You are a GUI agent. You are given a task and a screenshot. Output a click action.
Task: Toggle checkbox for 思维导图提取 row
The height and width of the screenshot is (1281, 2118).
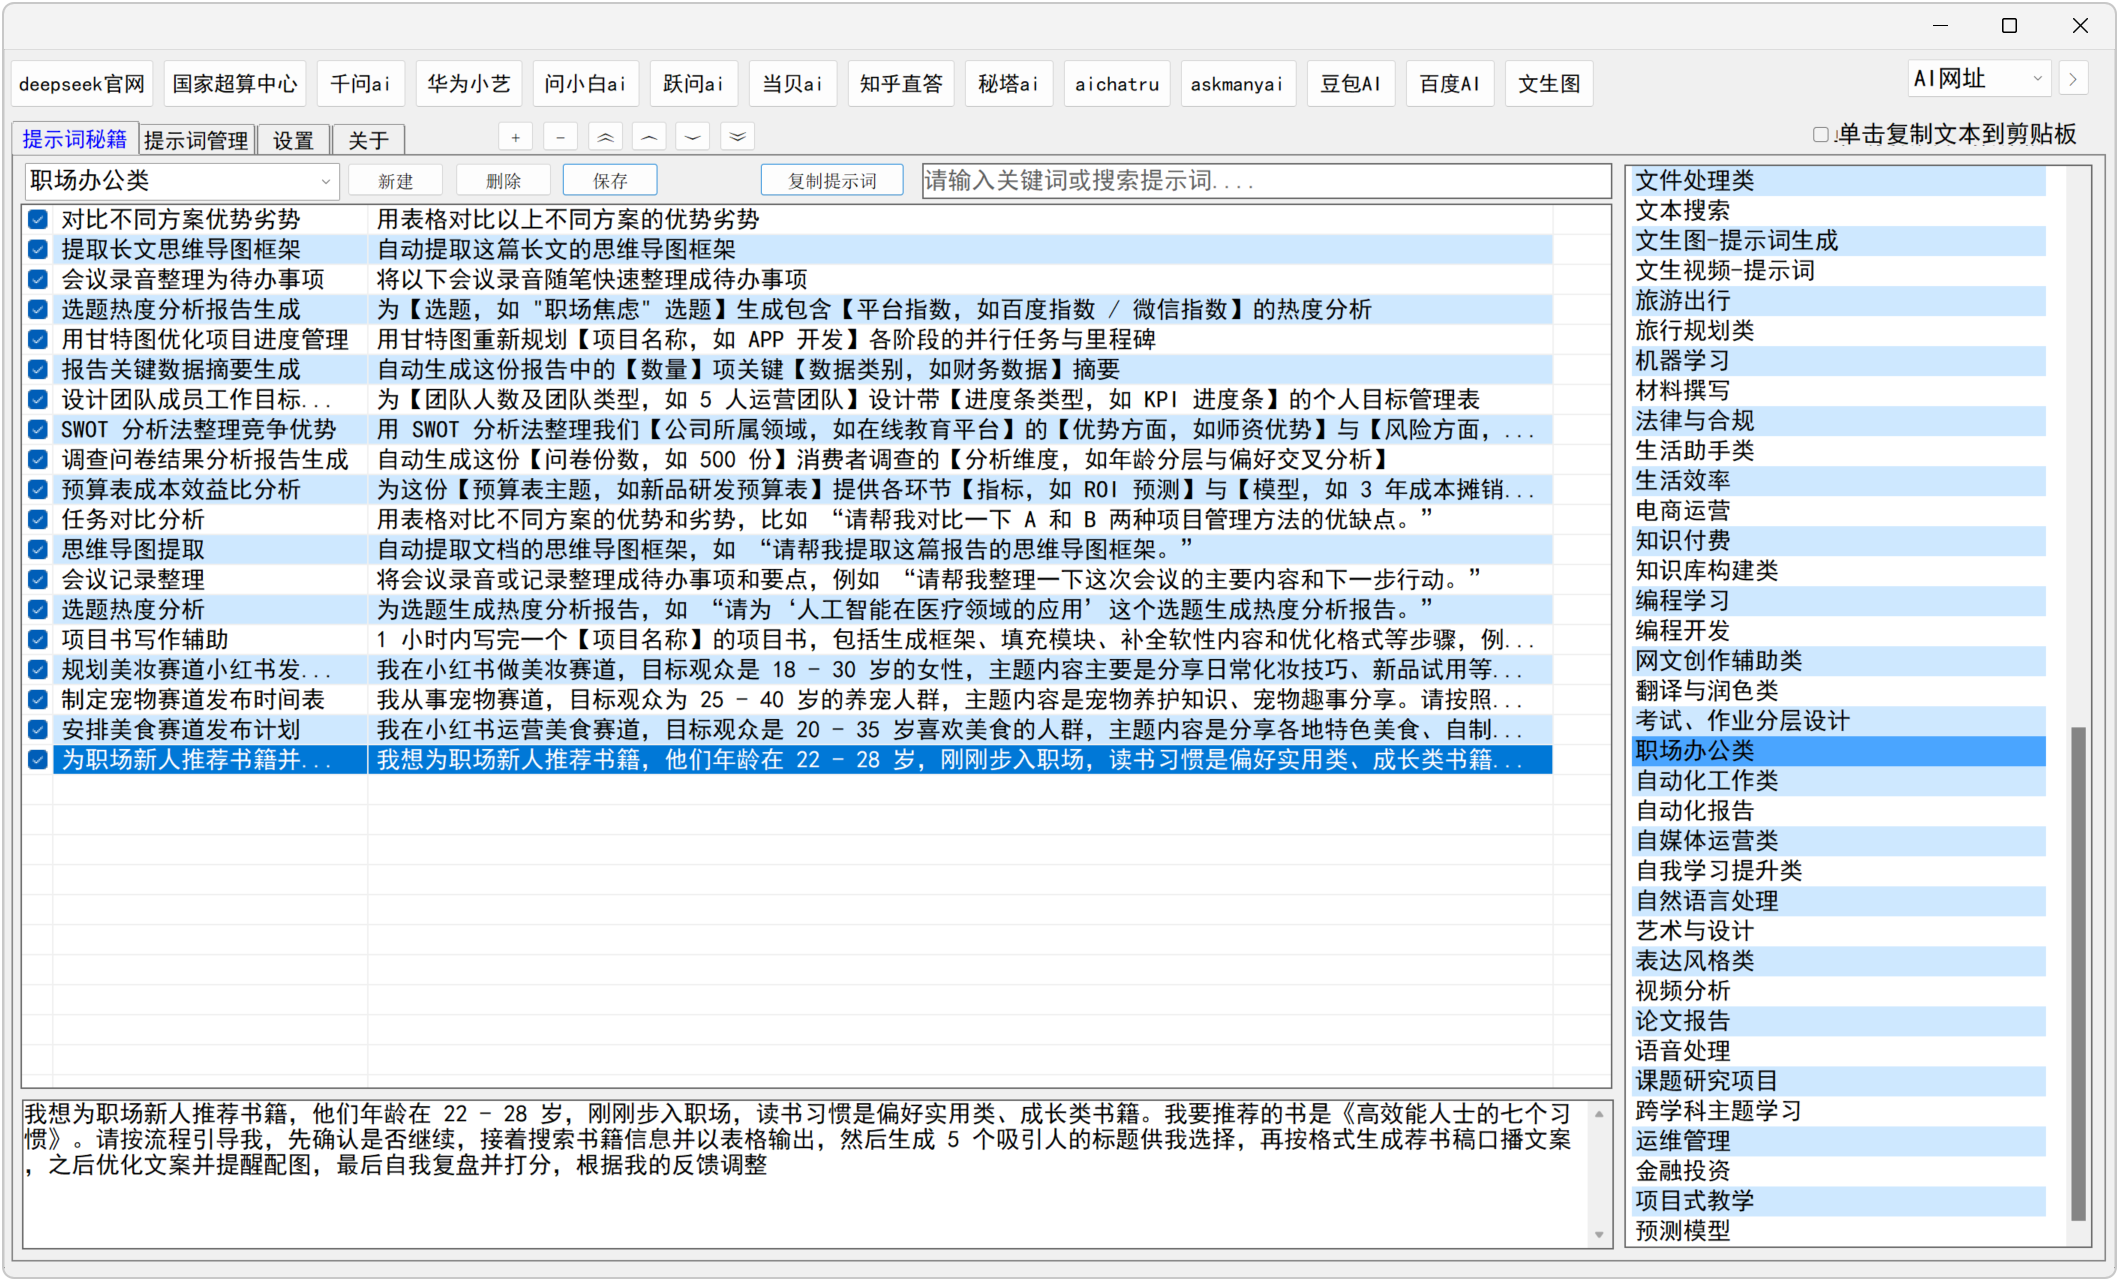point(38,549)
